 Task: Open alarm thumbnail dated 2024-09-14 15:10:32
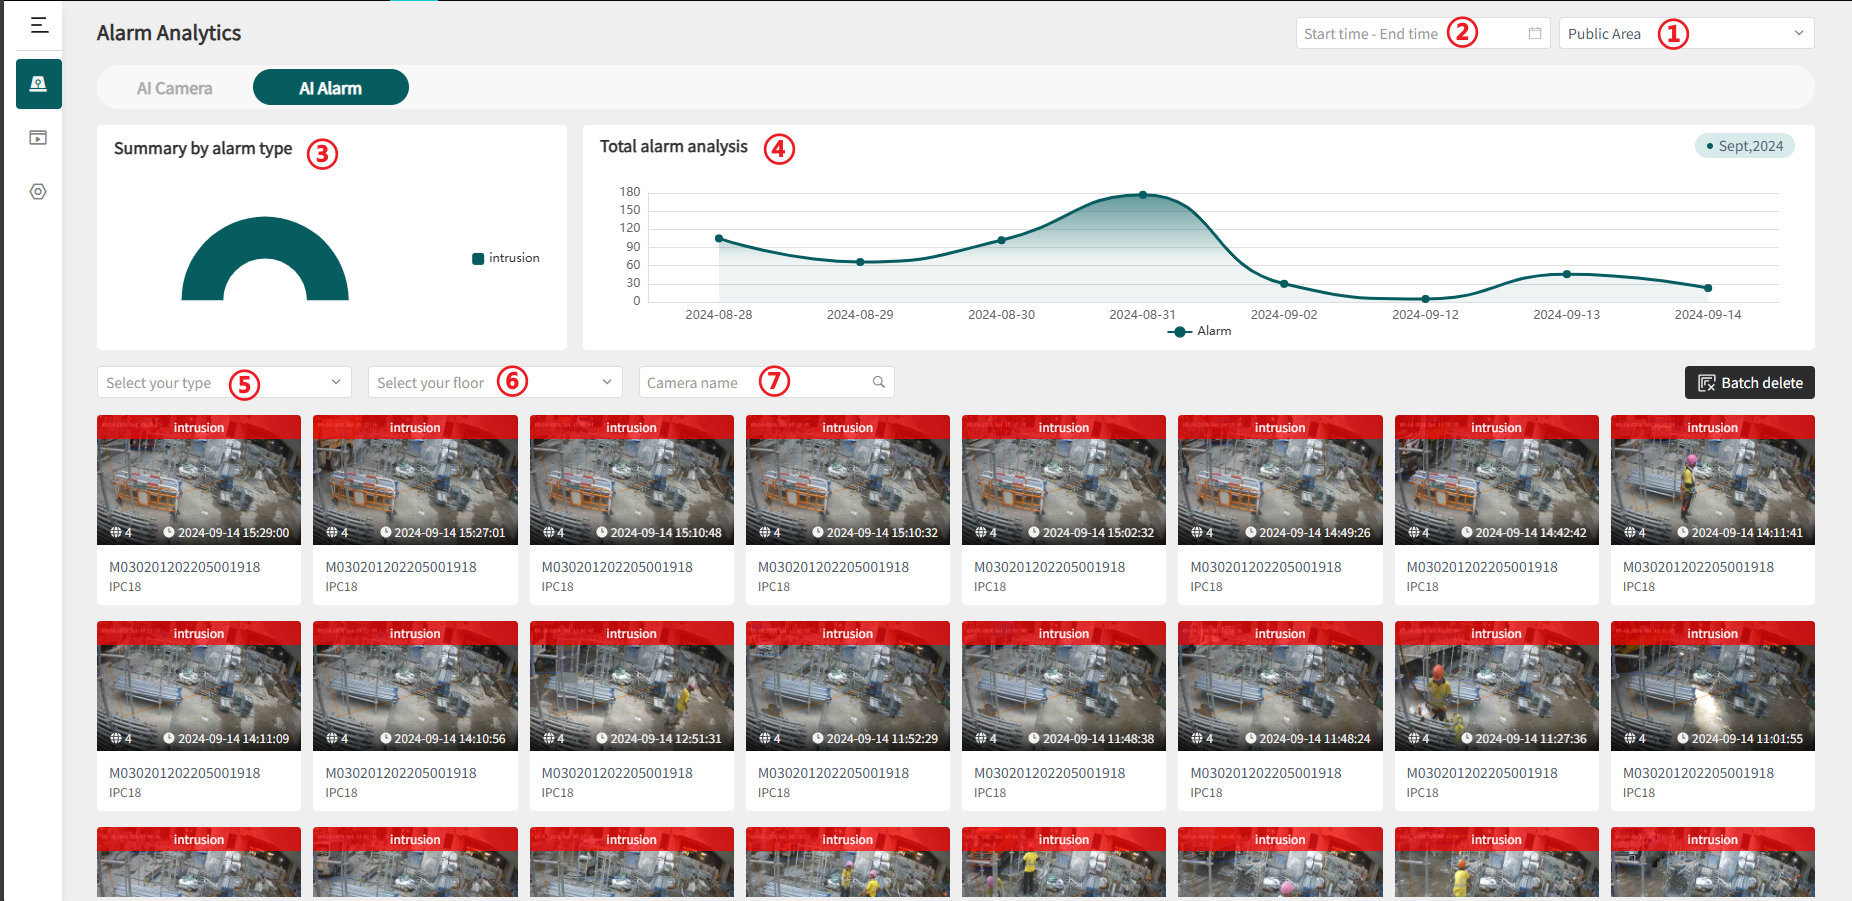pyautogui.click(x=848, y=480)
